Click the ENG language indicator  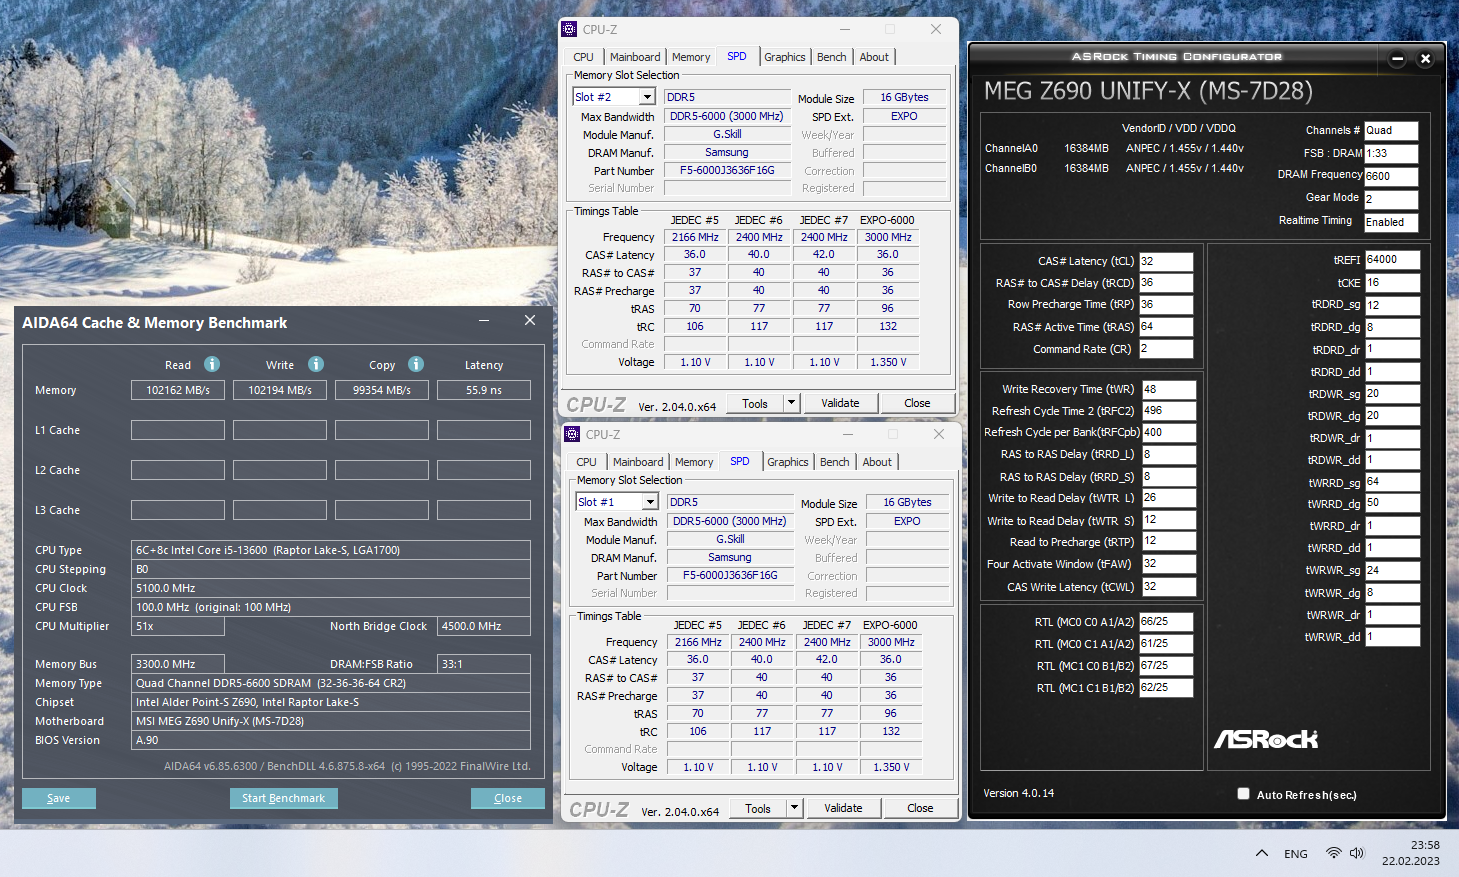click(1296, 854)
